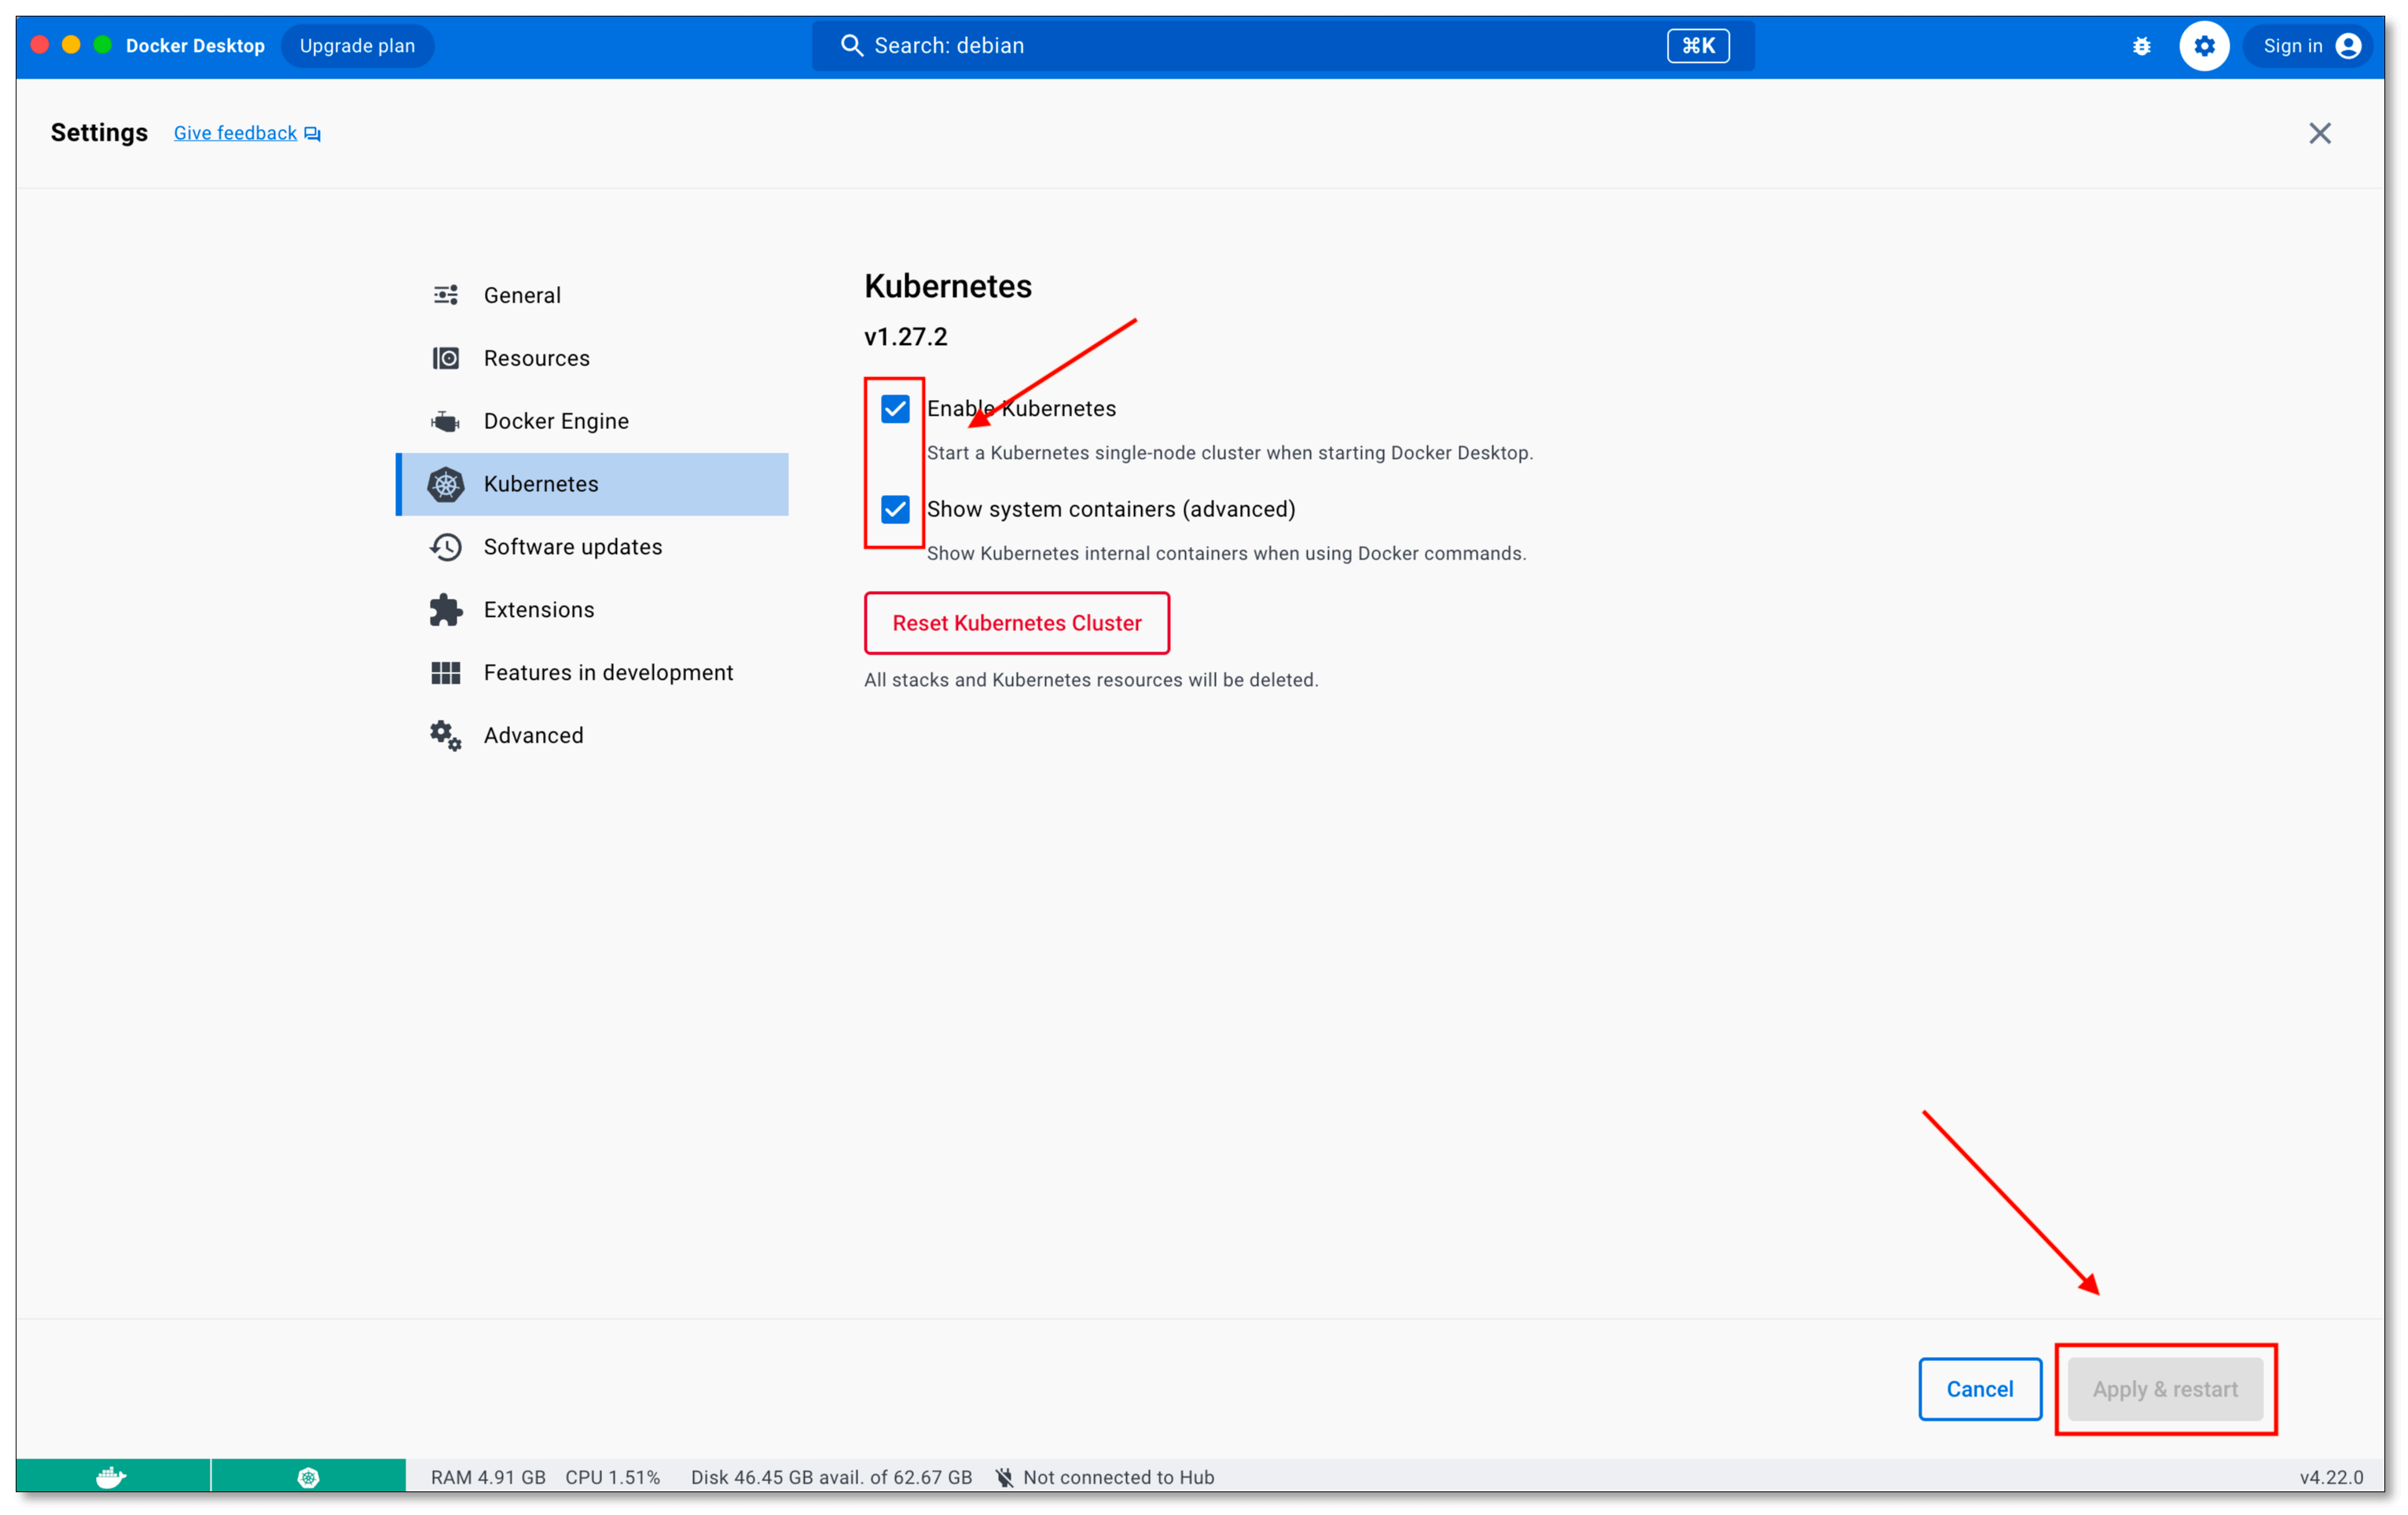Viewport: 2408px width, 1515px height.
Task: Click the Docker Engine sidebar icon
Action: 445,421
